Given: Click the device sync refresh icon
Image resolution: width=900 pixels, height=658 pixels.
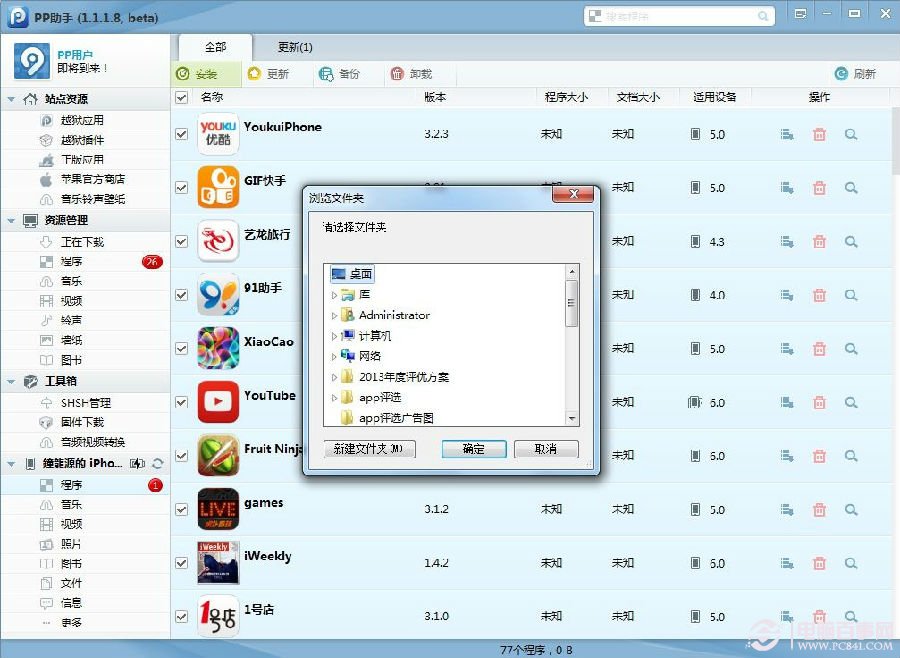Looking at the screenshot, I should 158,463.
